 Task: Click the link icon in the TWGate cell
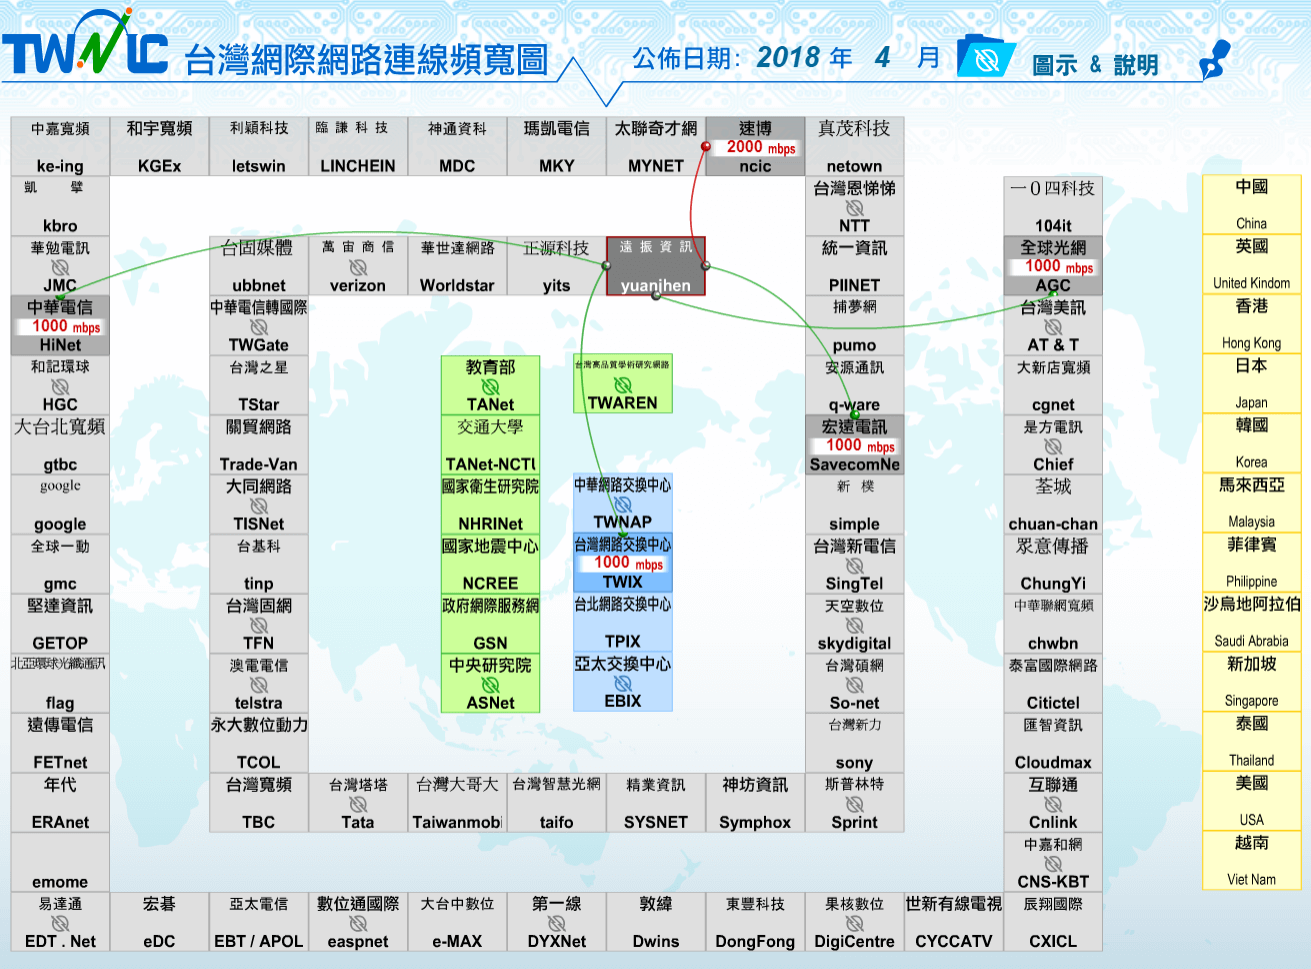[259, 327]
